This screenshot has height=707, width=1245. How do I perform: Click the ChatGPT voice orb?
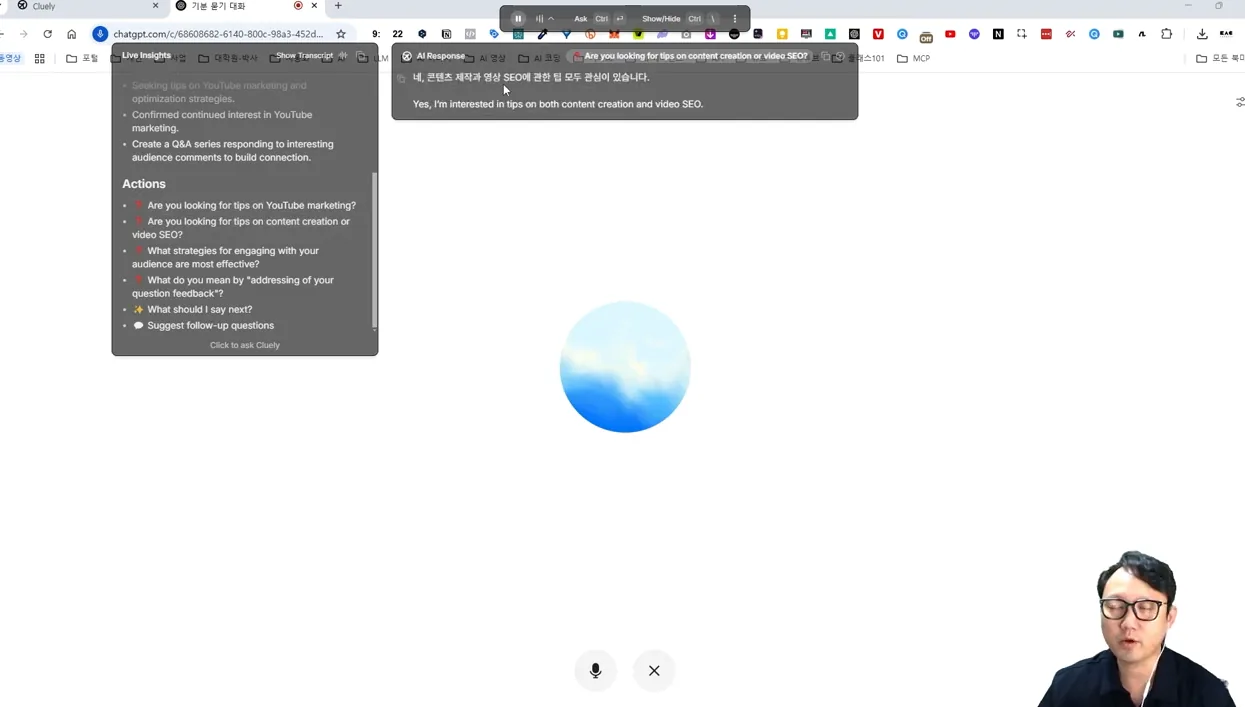[x=625, y=367]
